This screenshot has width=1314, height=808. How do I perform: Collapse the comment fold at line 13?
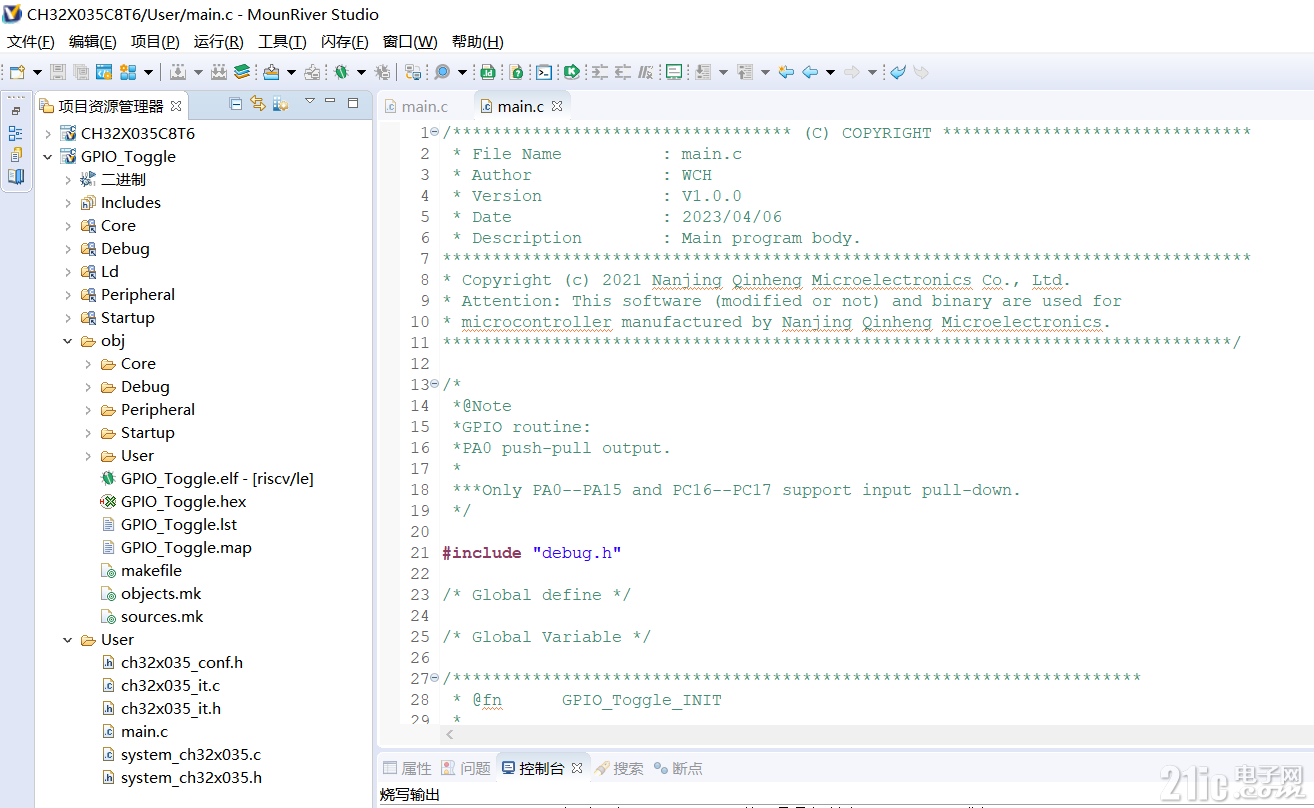click(x=434, y=385)
